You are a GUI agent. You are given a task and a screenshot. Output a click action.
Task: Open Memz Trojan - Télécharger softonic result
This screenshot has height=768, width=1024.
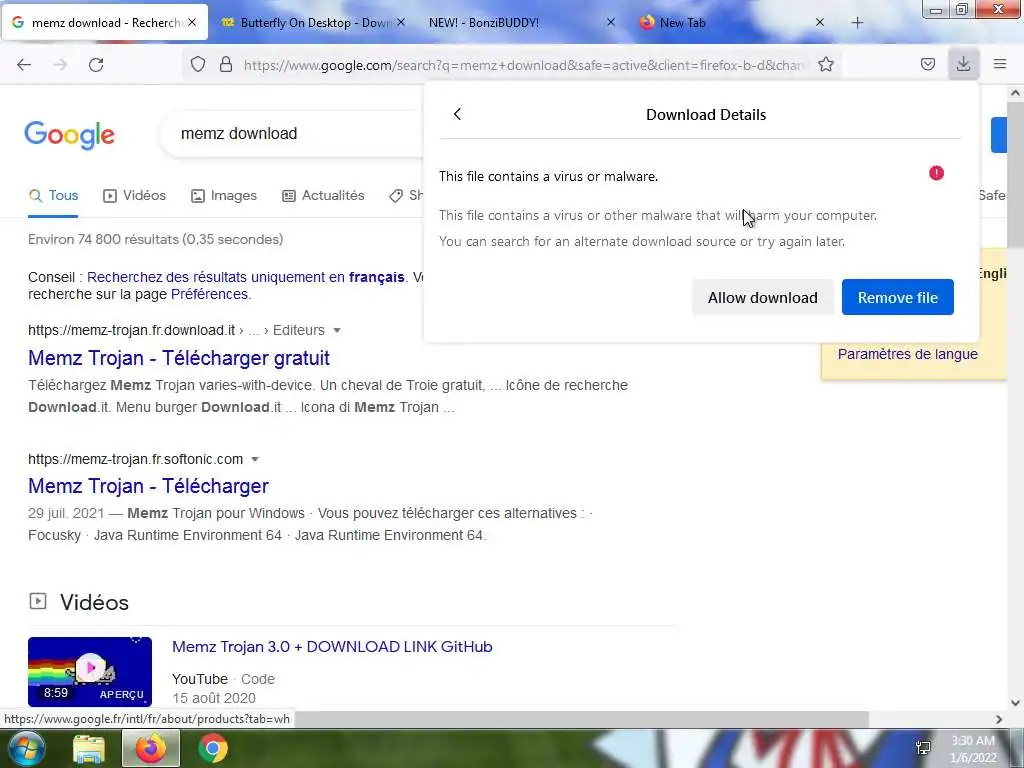point(148,486)
